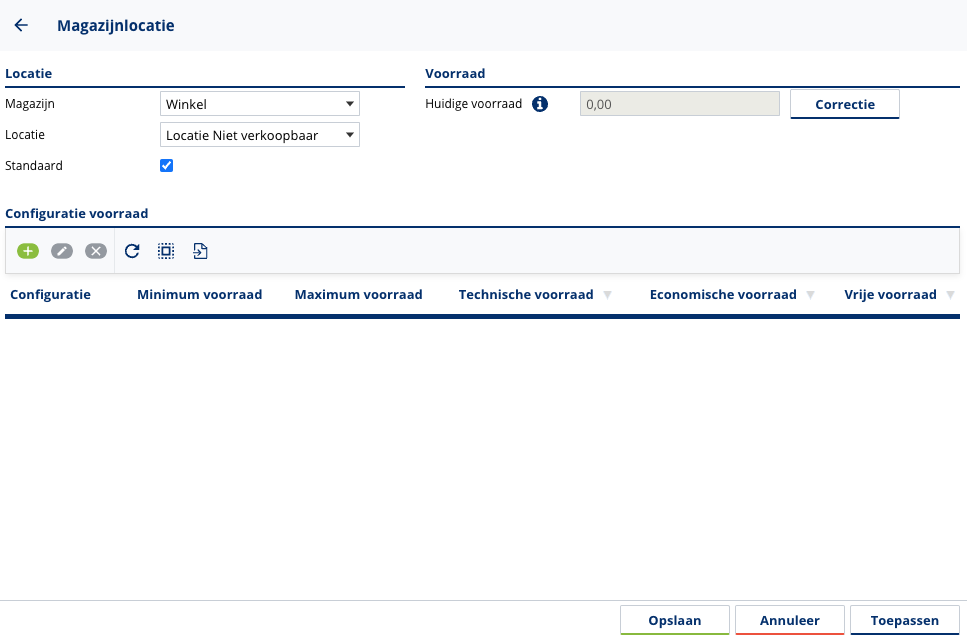Screen dimensions: 967x637
Task: Click the Huidige voorraad input field
Action: (679, 104)
